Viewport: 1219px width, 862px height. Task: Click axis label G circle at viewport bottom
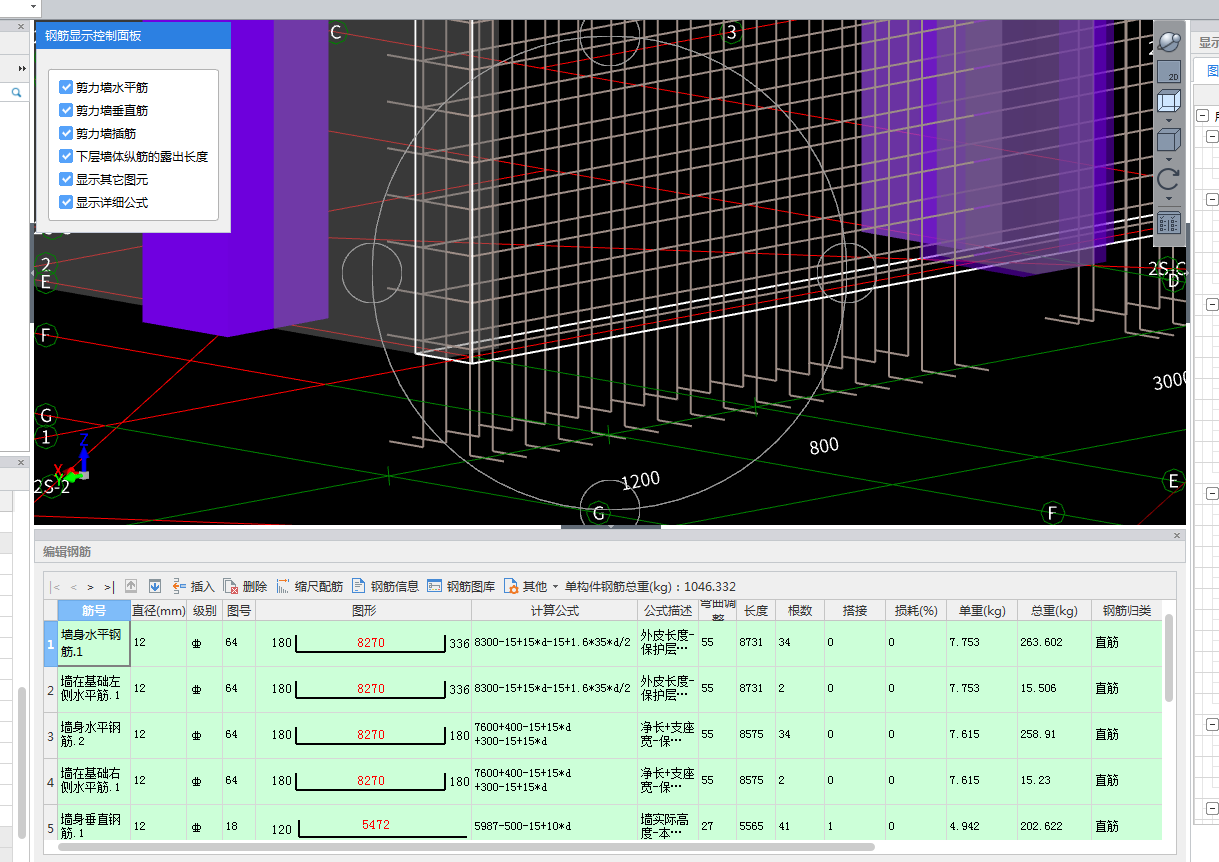click(x=598, y=513)
